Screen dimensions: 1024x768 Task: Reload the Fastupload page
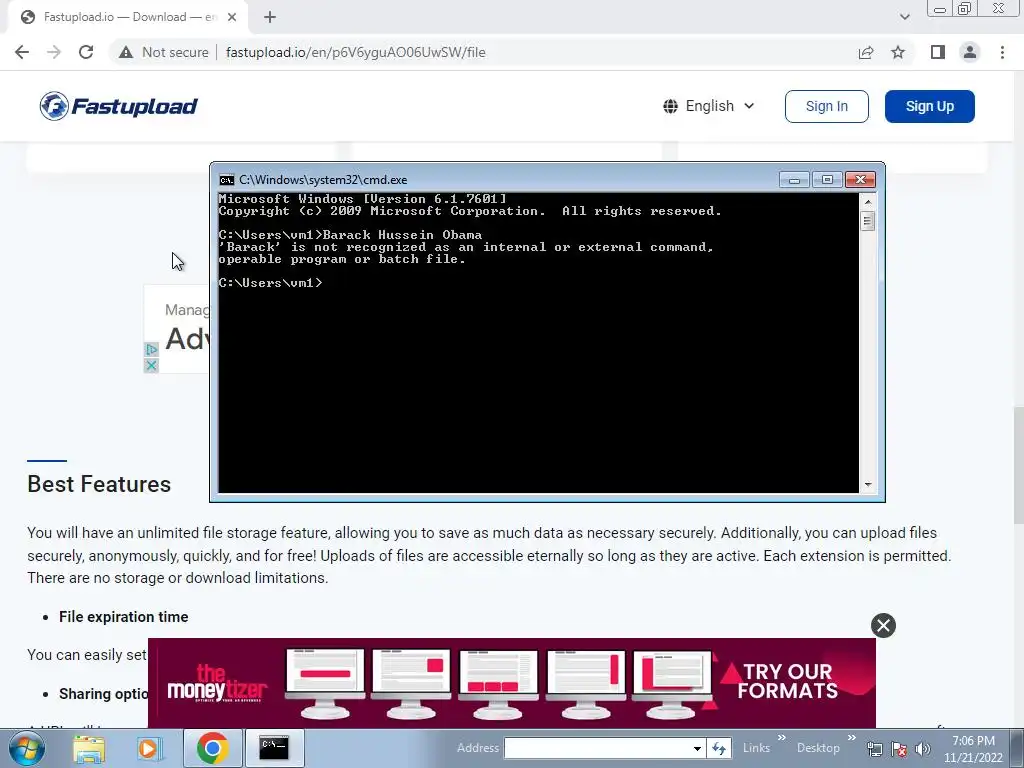coord(86,52)
